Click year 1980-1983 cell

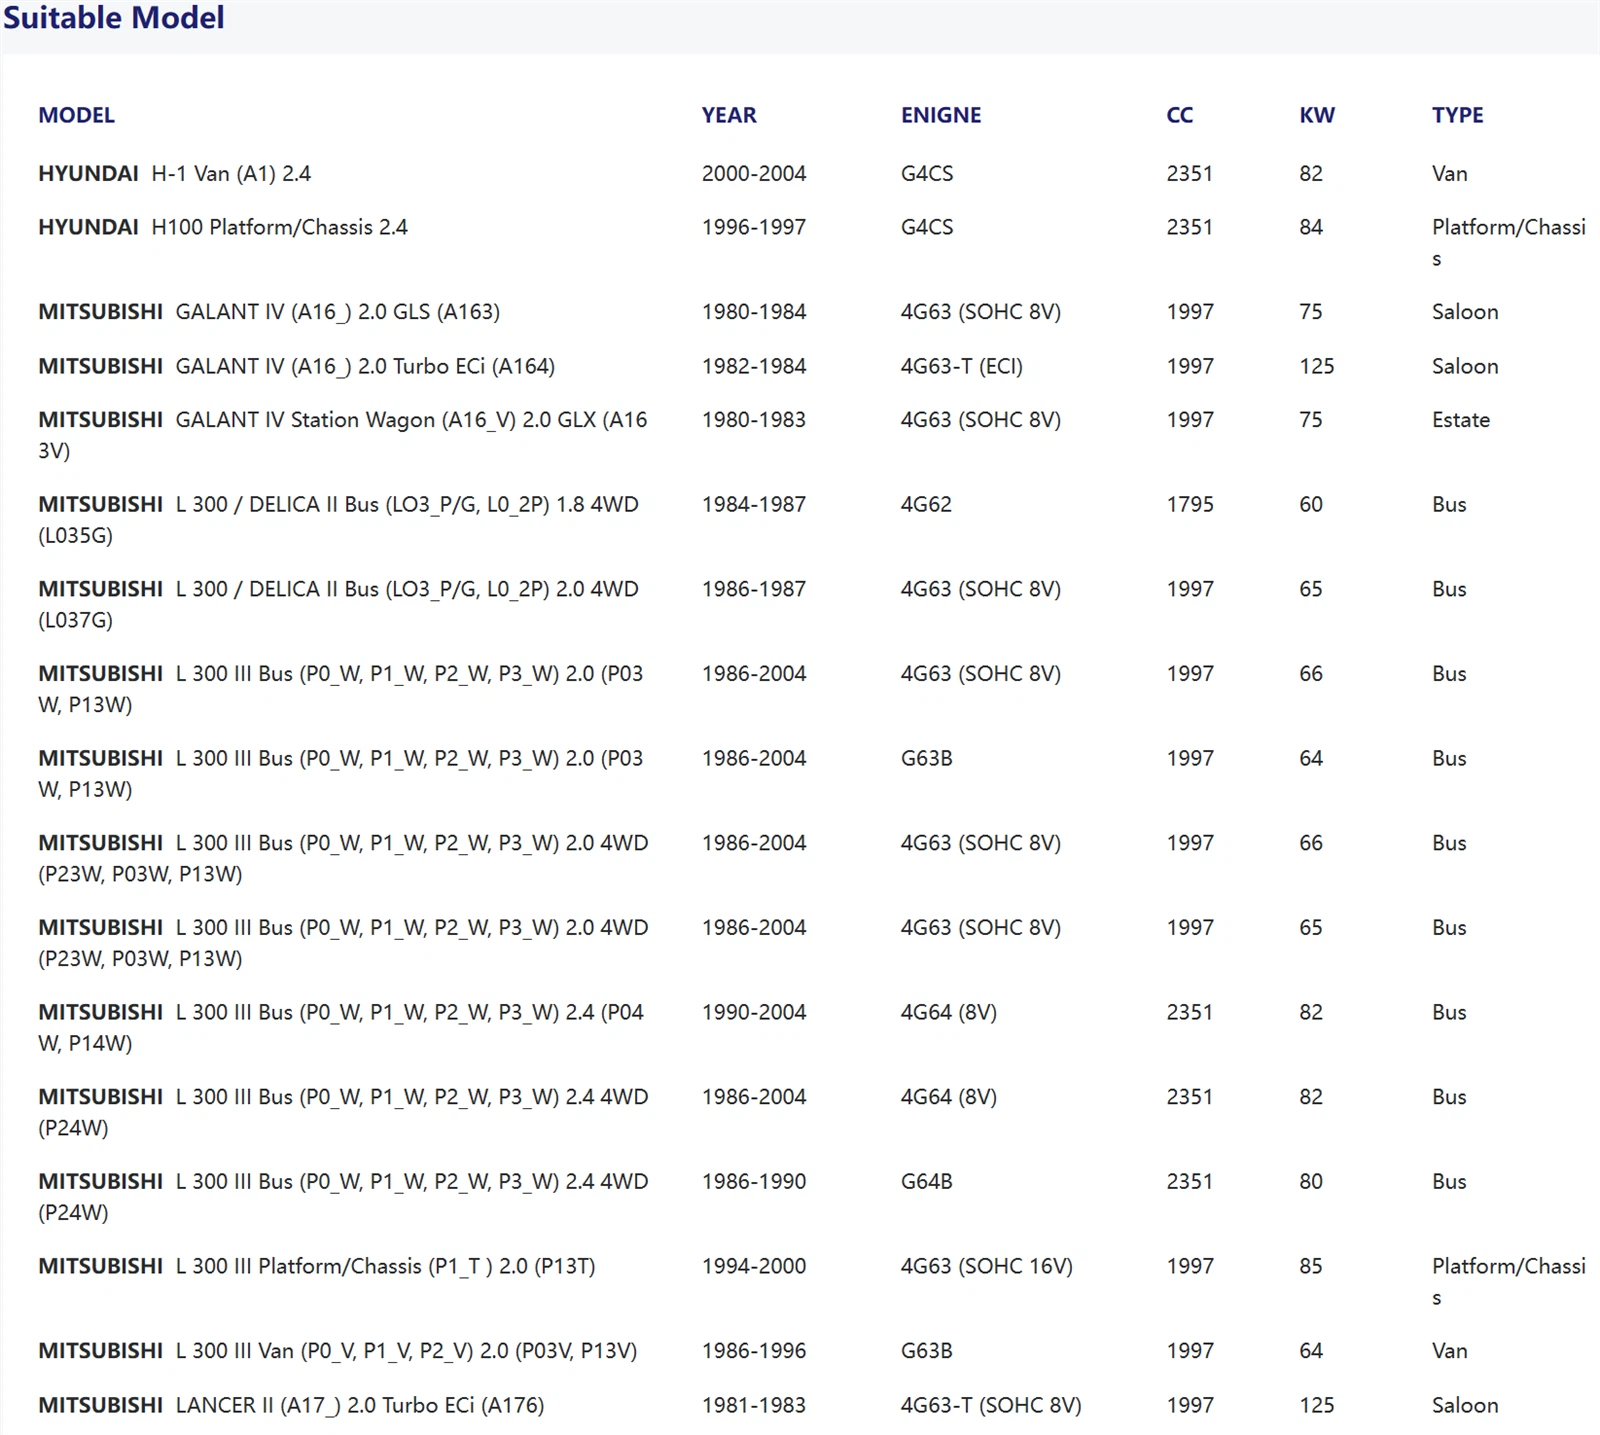pos(754,420)
